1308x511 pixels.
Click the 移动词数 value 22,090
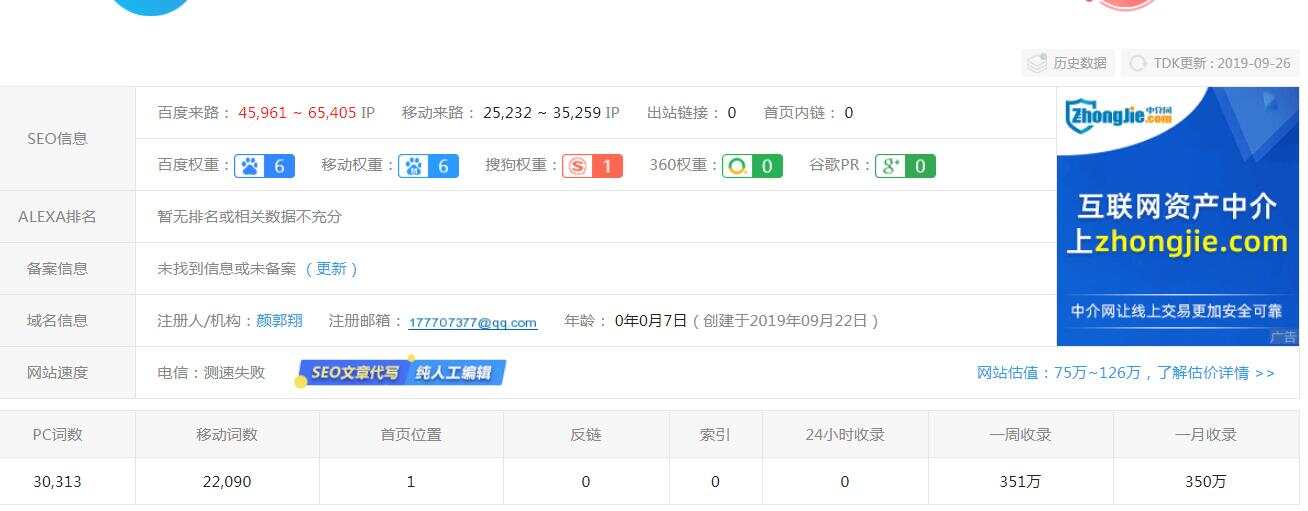227,482
